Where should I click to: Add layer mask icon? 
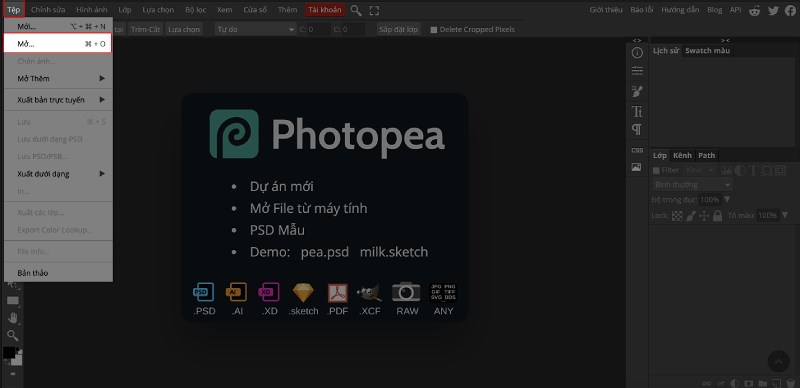[748, 383]
